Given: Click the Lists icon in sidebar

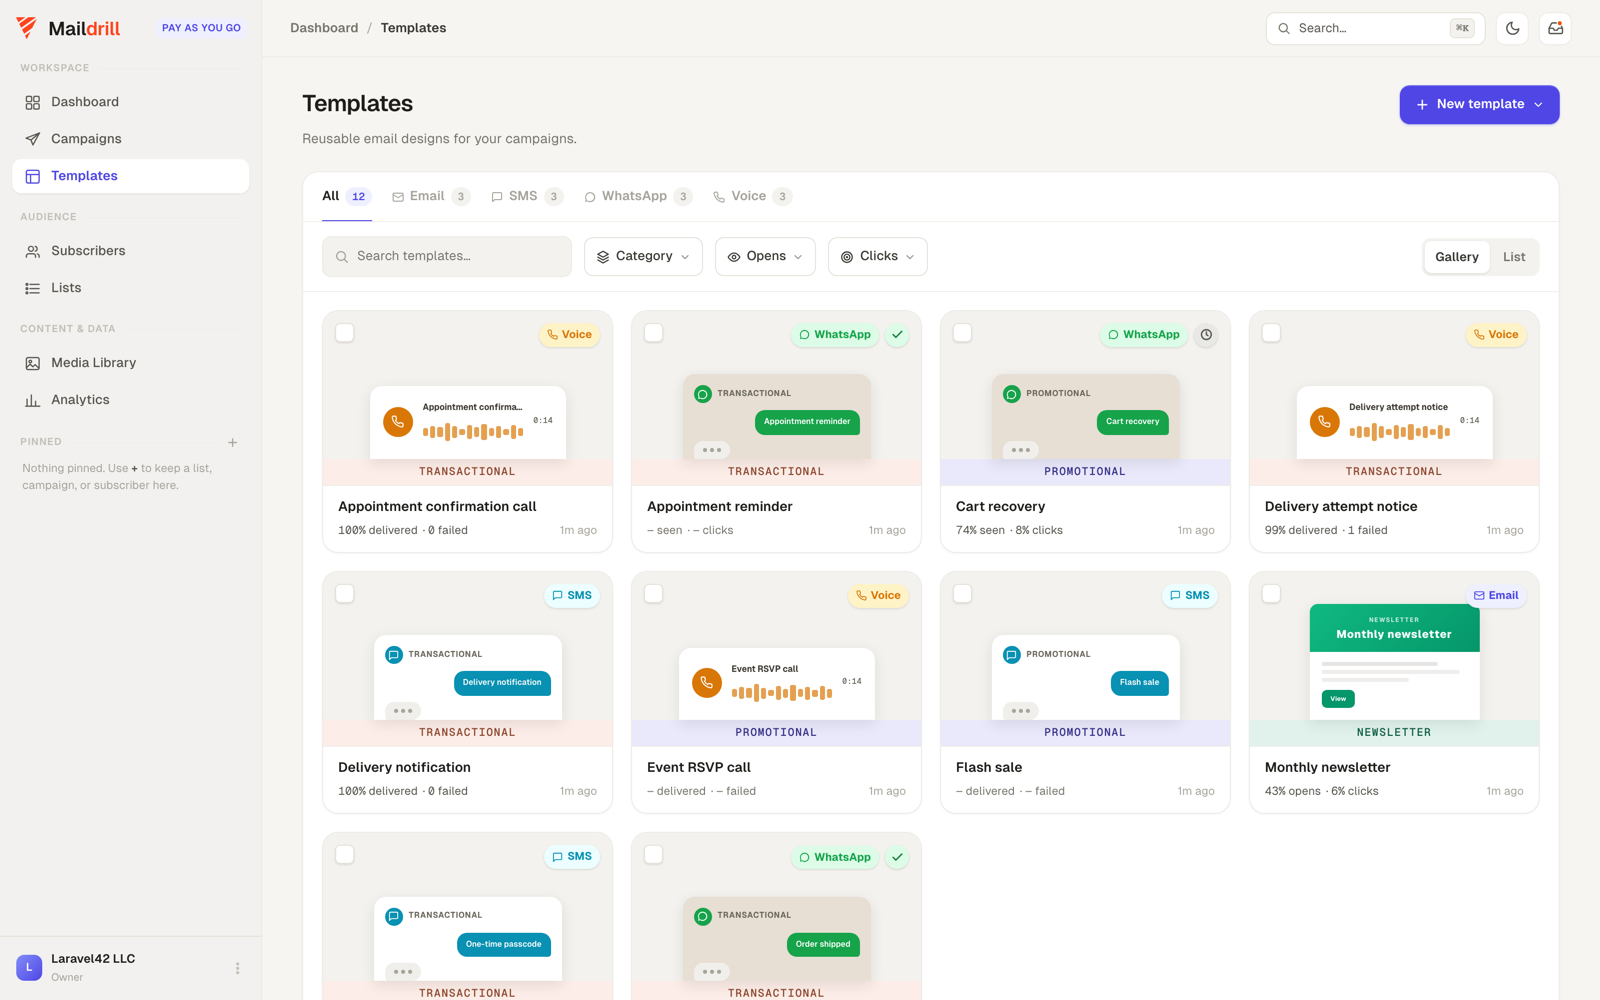Looking at the screenshot, I should 33,288.
